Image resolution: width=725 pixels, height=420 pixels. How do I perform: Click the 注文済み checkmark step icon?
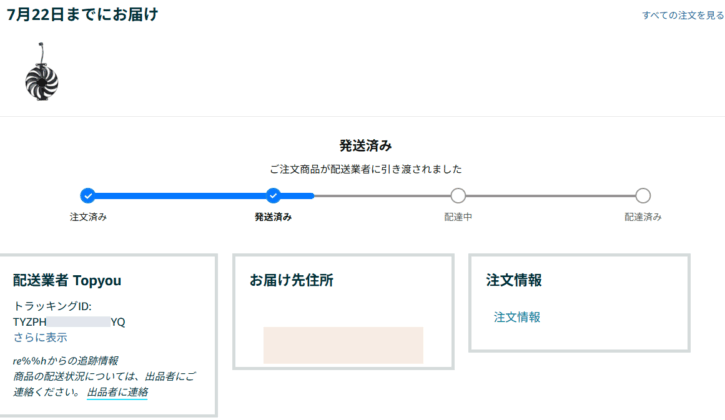click(x=87, y=196)
